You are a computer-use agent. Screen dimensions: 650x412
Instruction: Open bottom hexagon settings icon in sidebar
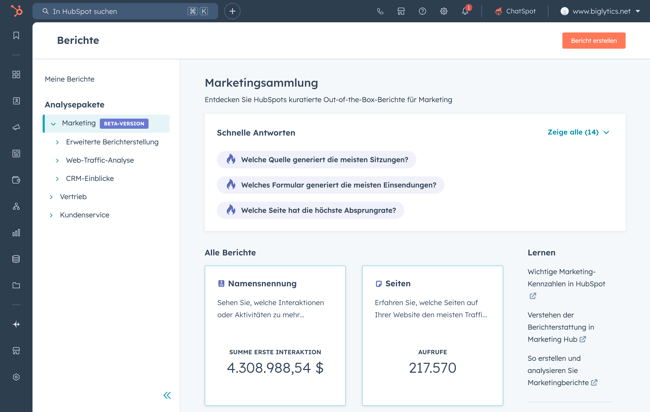[16, 377]
